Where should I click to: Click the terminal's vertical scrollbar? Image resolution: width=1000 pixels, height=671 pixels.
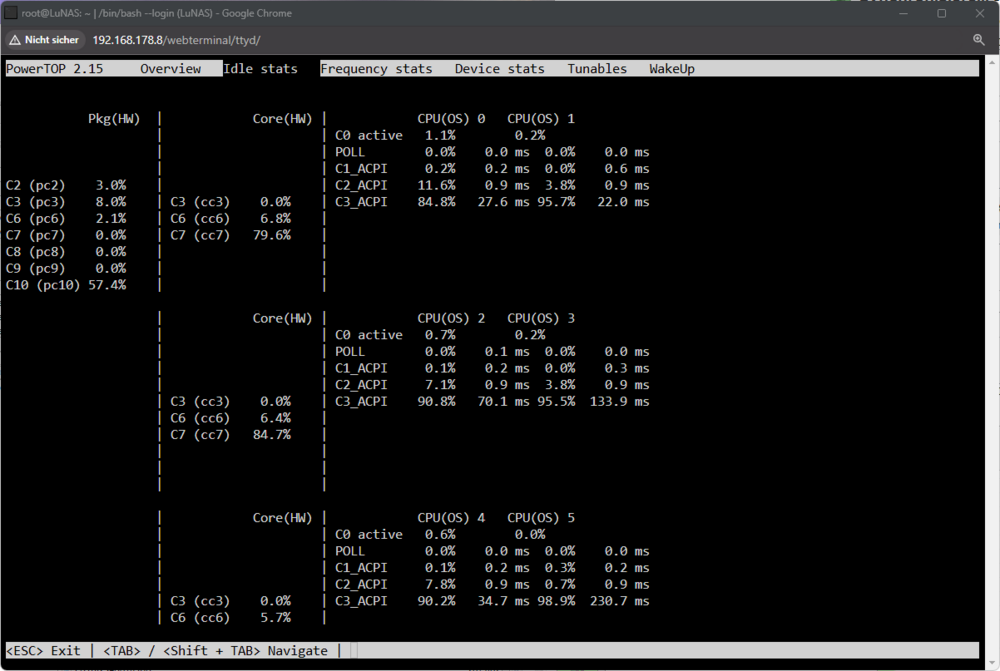pos(991,360)
